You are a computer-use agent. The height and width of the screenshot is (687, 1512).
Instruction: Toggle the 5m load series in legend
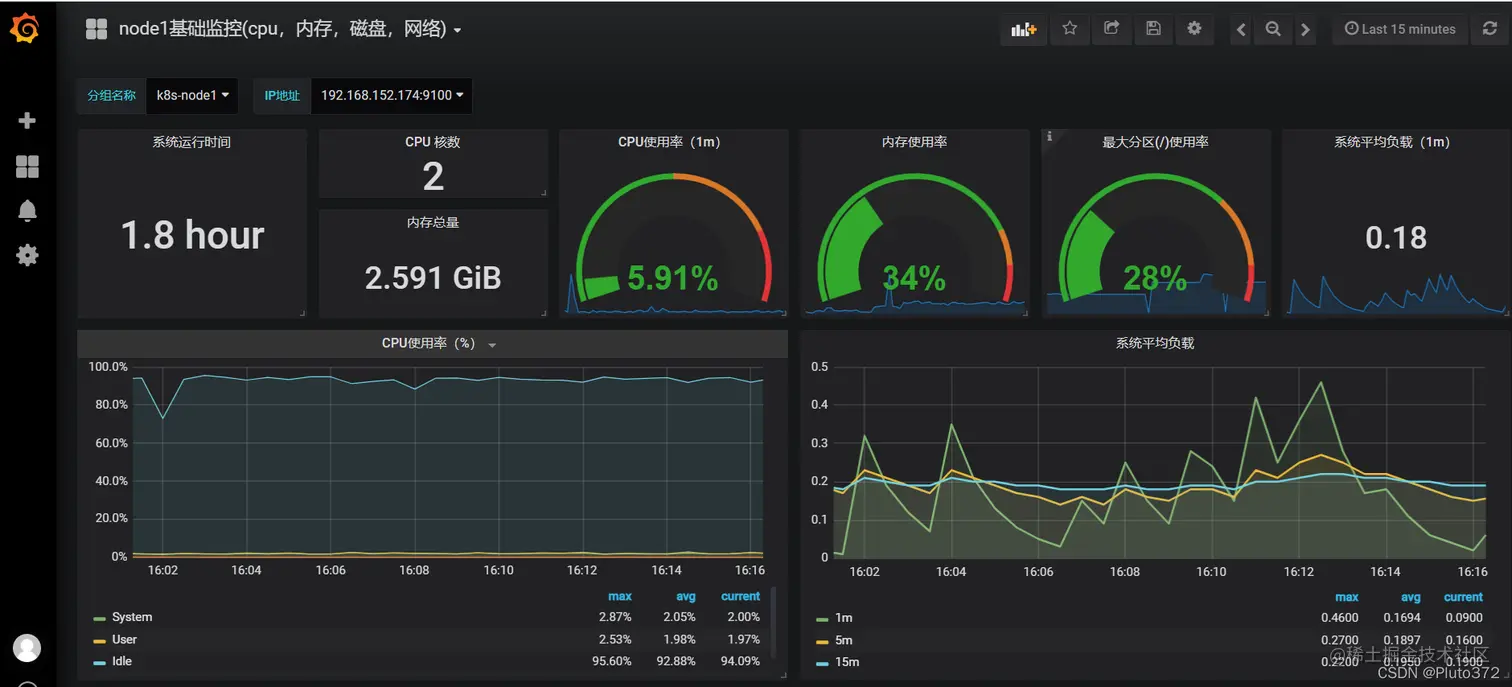843,640
